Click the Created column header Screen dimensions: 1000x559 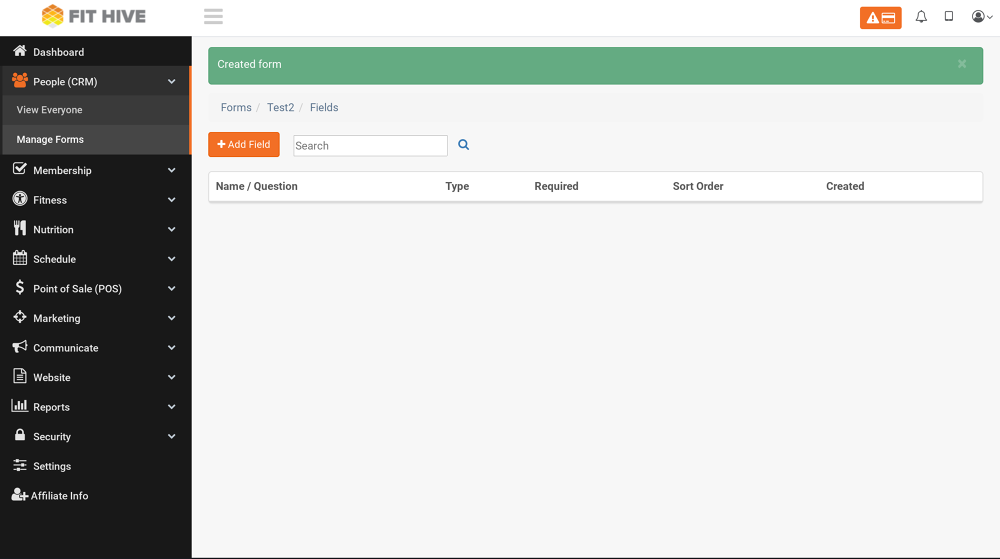(x=845, y=186)
